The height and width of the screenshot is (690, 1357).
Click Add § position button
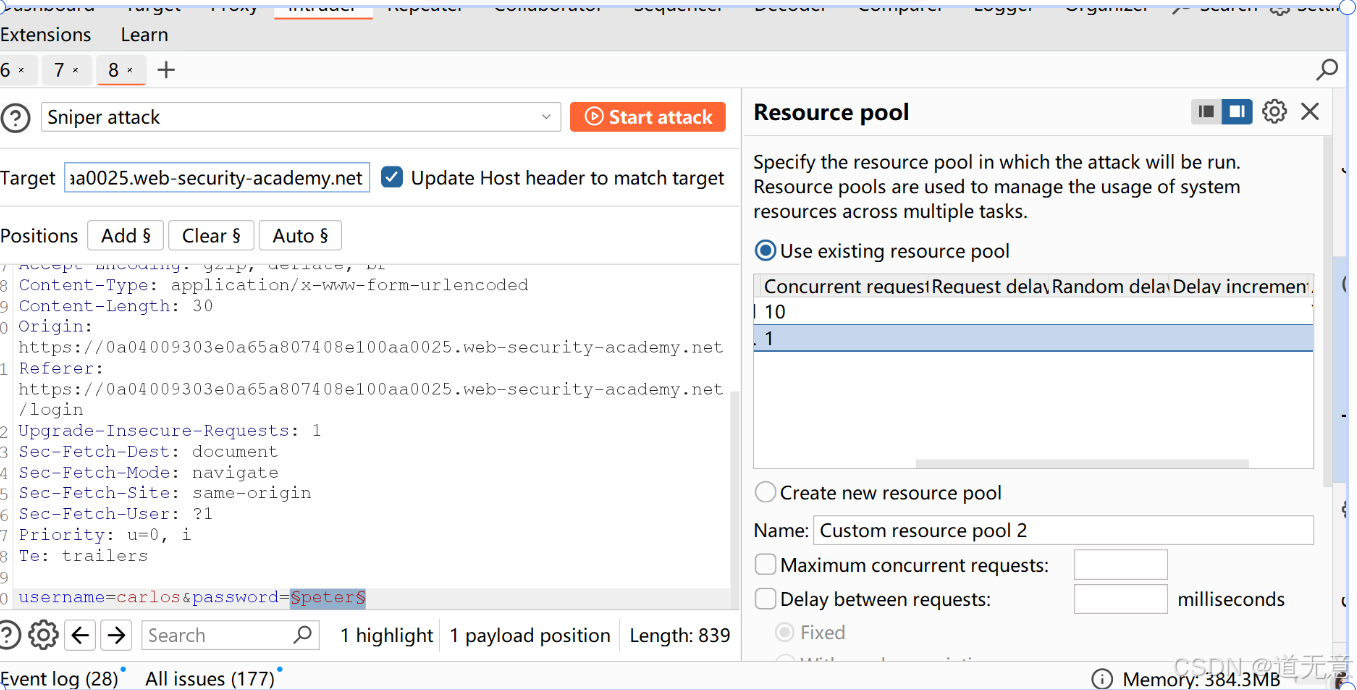(125, 236)
